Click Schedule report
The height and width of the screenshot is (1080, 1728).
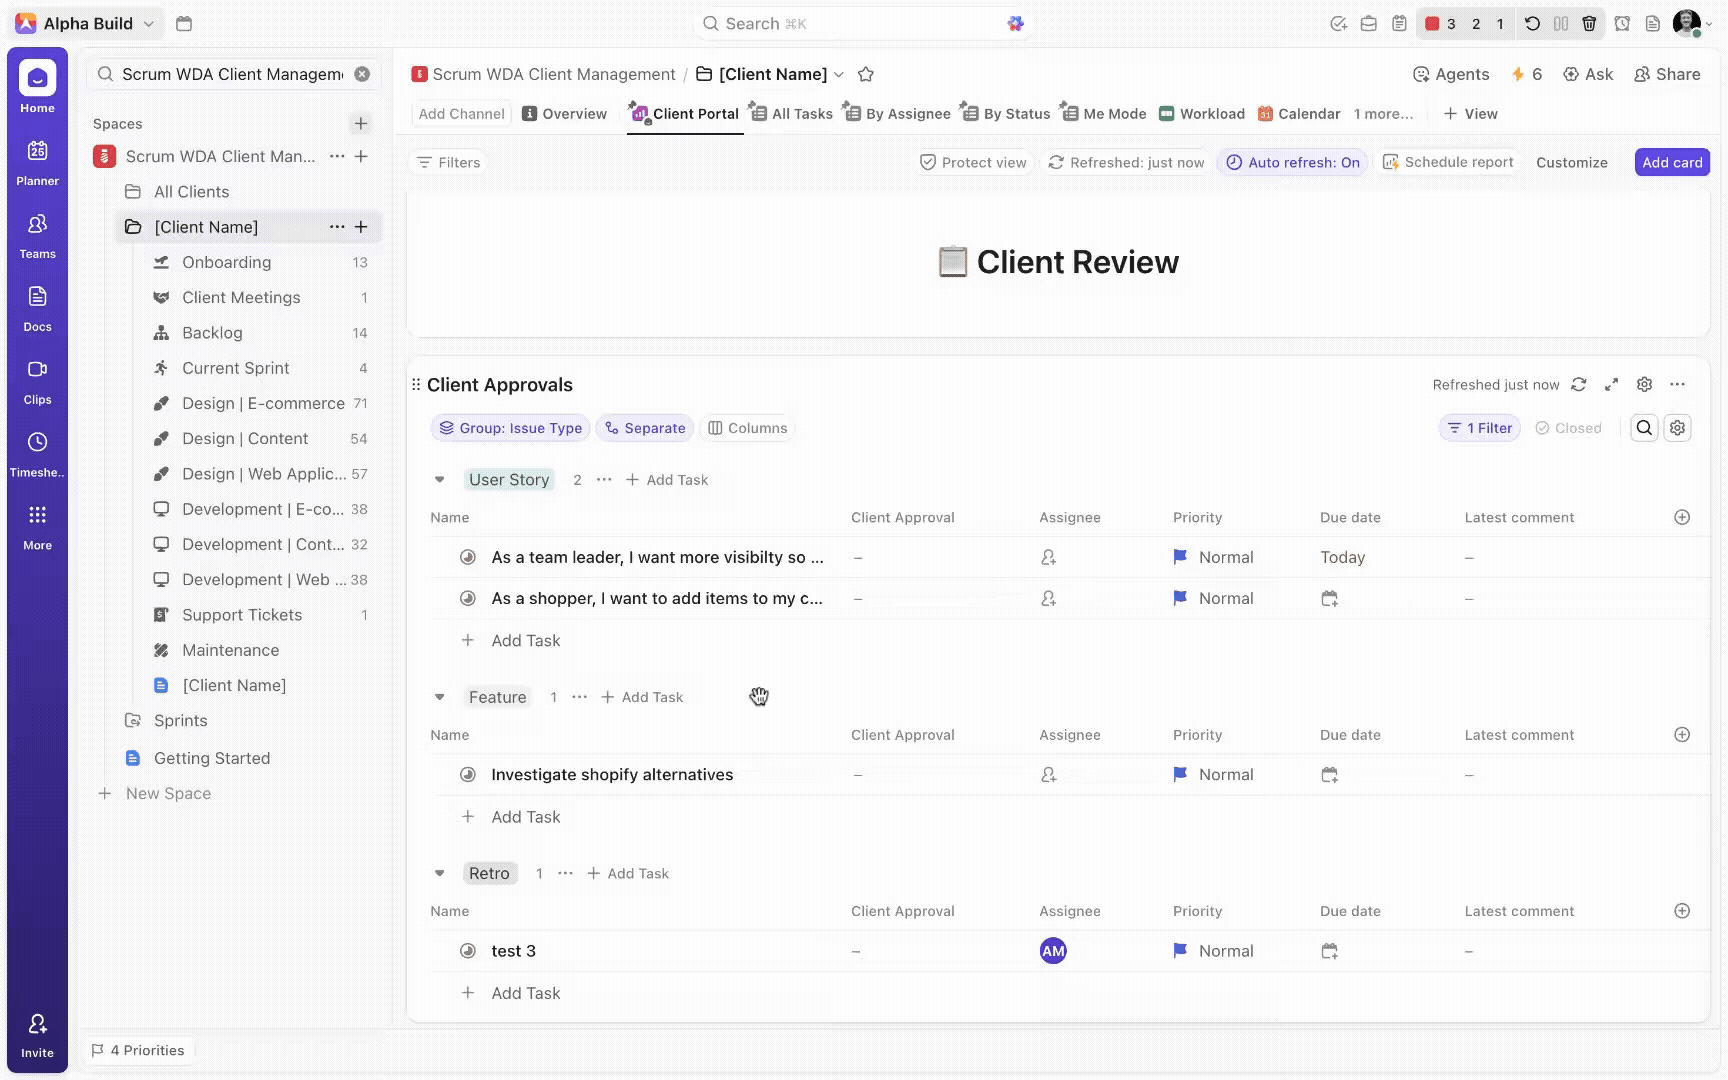pyautogui.click(x=1448, y=162)
